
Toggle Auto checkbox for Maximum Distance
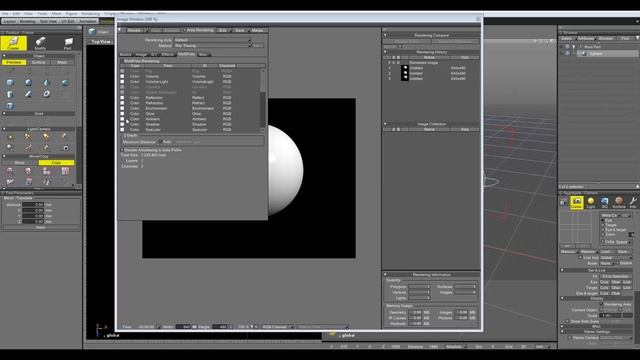point(160,142)
